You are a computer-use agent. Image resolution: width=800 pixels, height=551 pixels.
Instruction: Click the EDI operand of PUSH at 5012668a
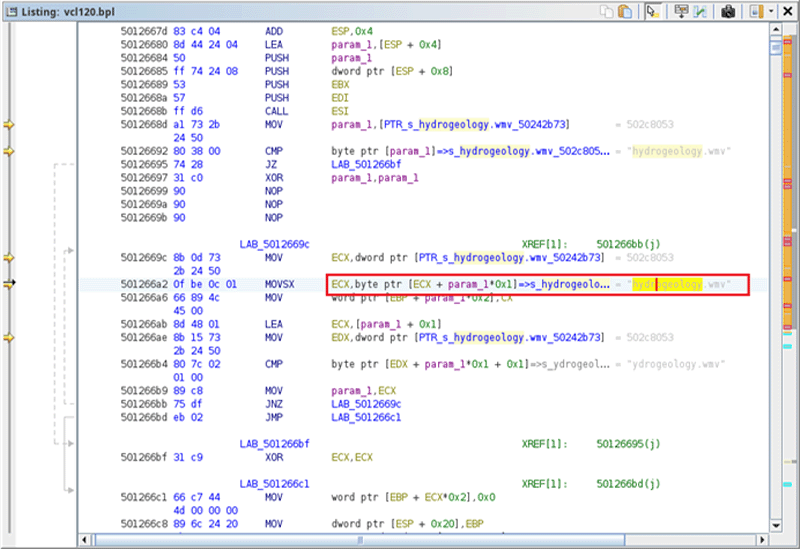[x=340, y=98]
